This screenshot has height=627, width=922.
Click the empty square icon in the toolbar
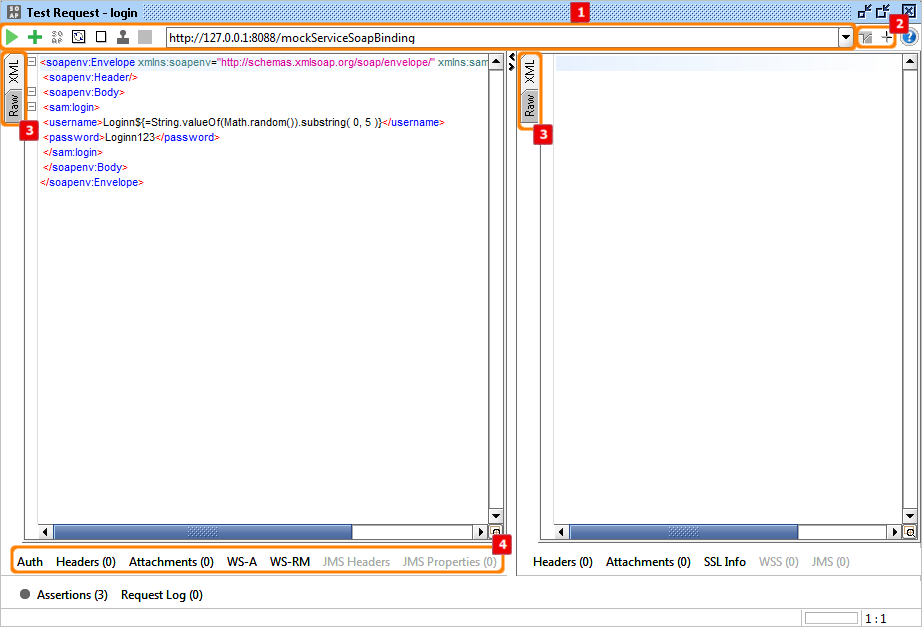tap(101, 37)
